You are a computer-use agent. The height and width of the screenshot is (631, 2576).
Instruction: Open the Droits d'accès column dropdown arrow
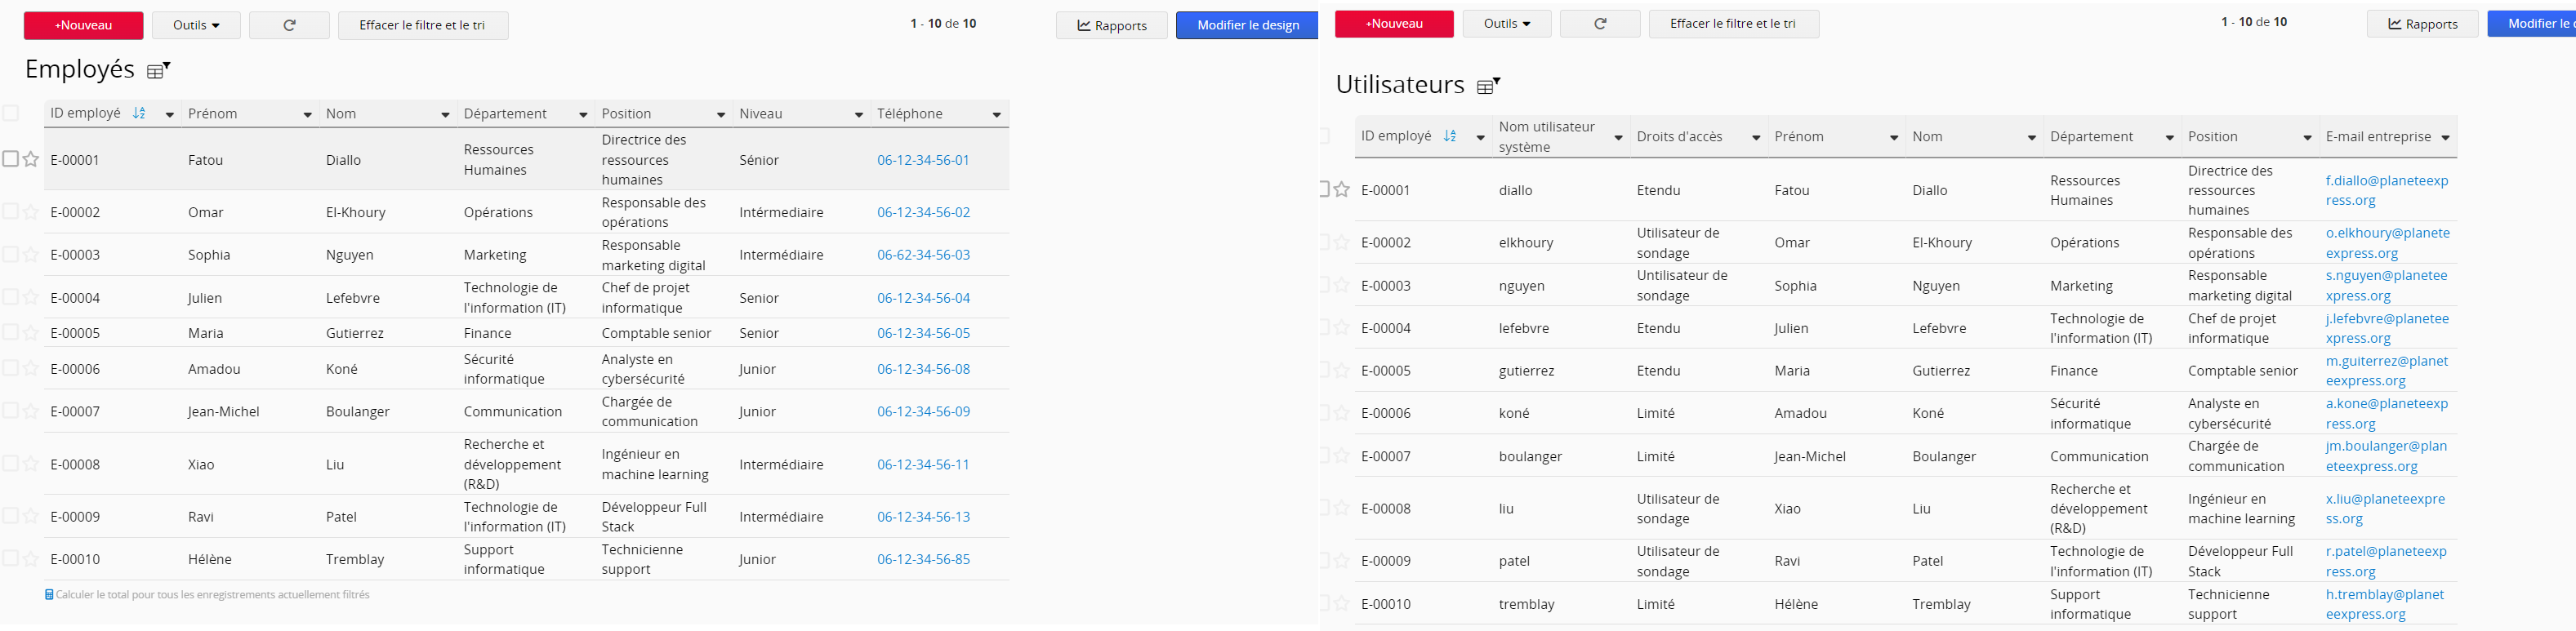[1756, 138]
